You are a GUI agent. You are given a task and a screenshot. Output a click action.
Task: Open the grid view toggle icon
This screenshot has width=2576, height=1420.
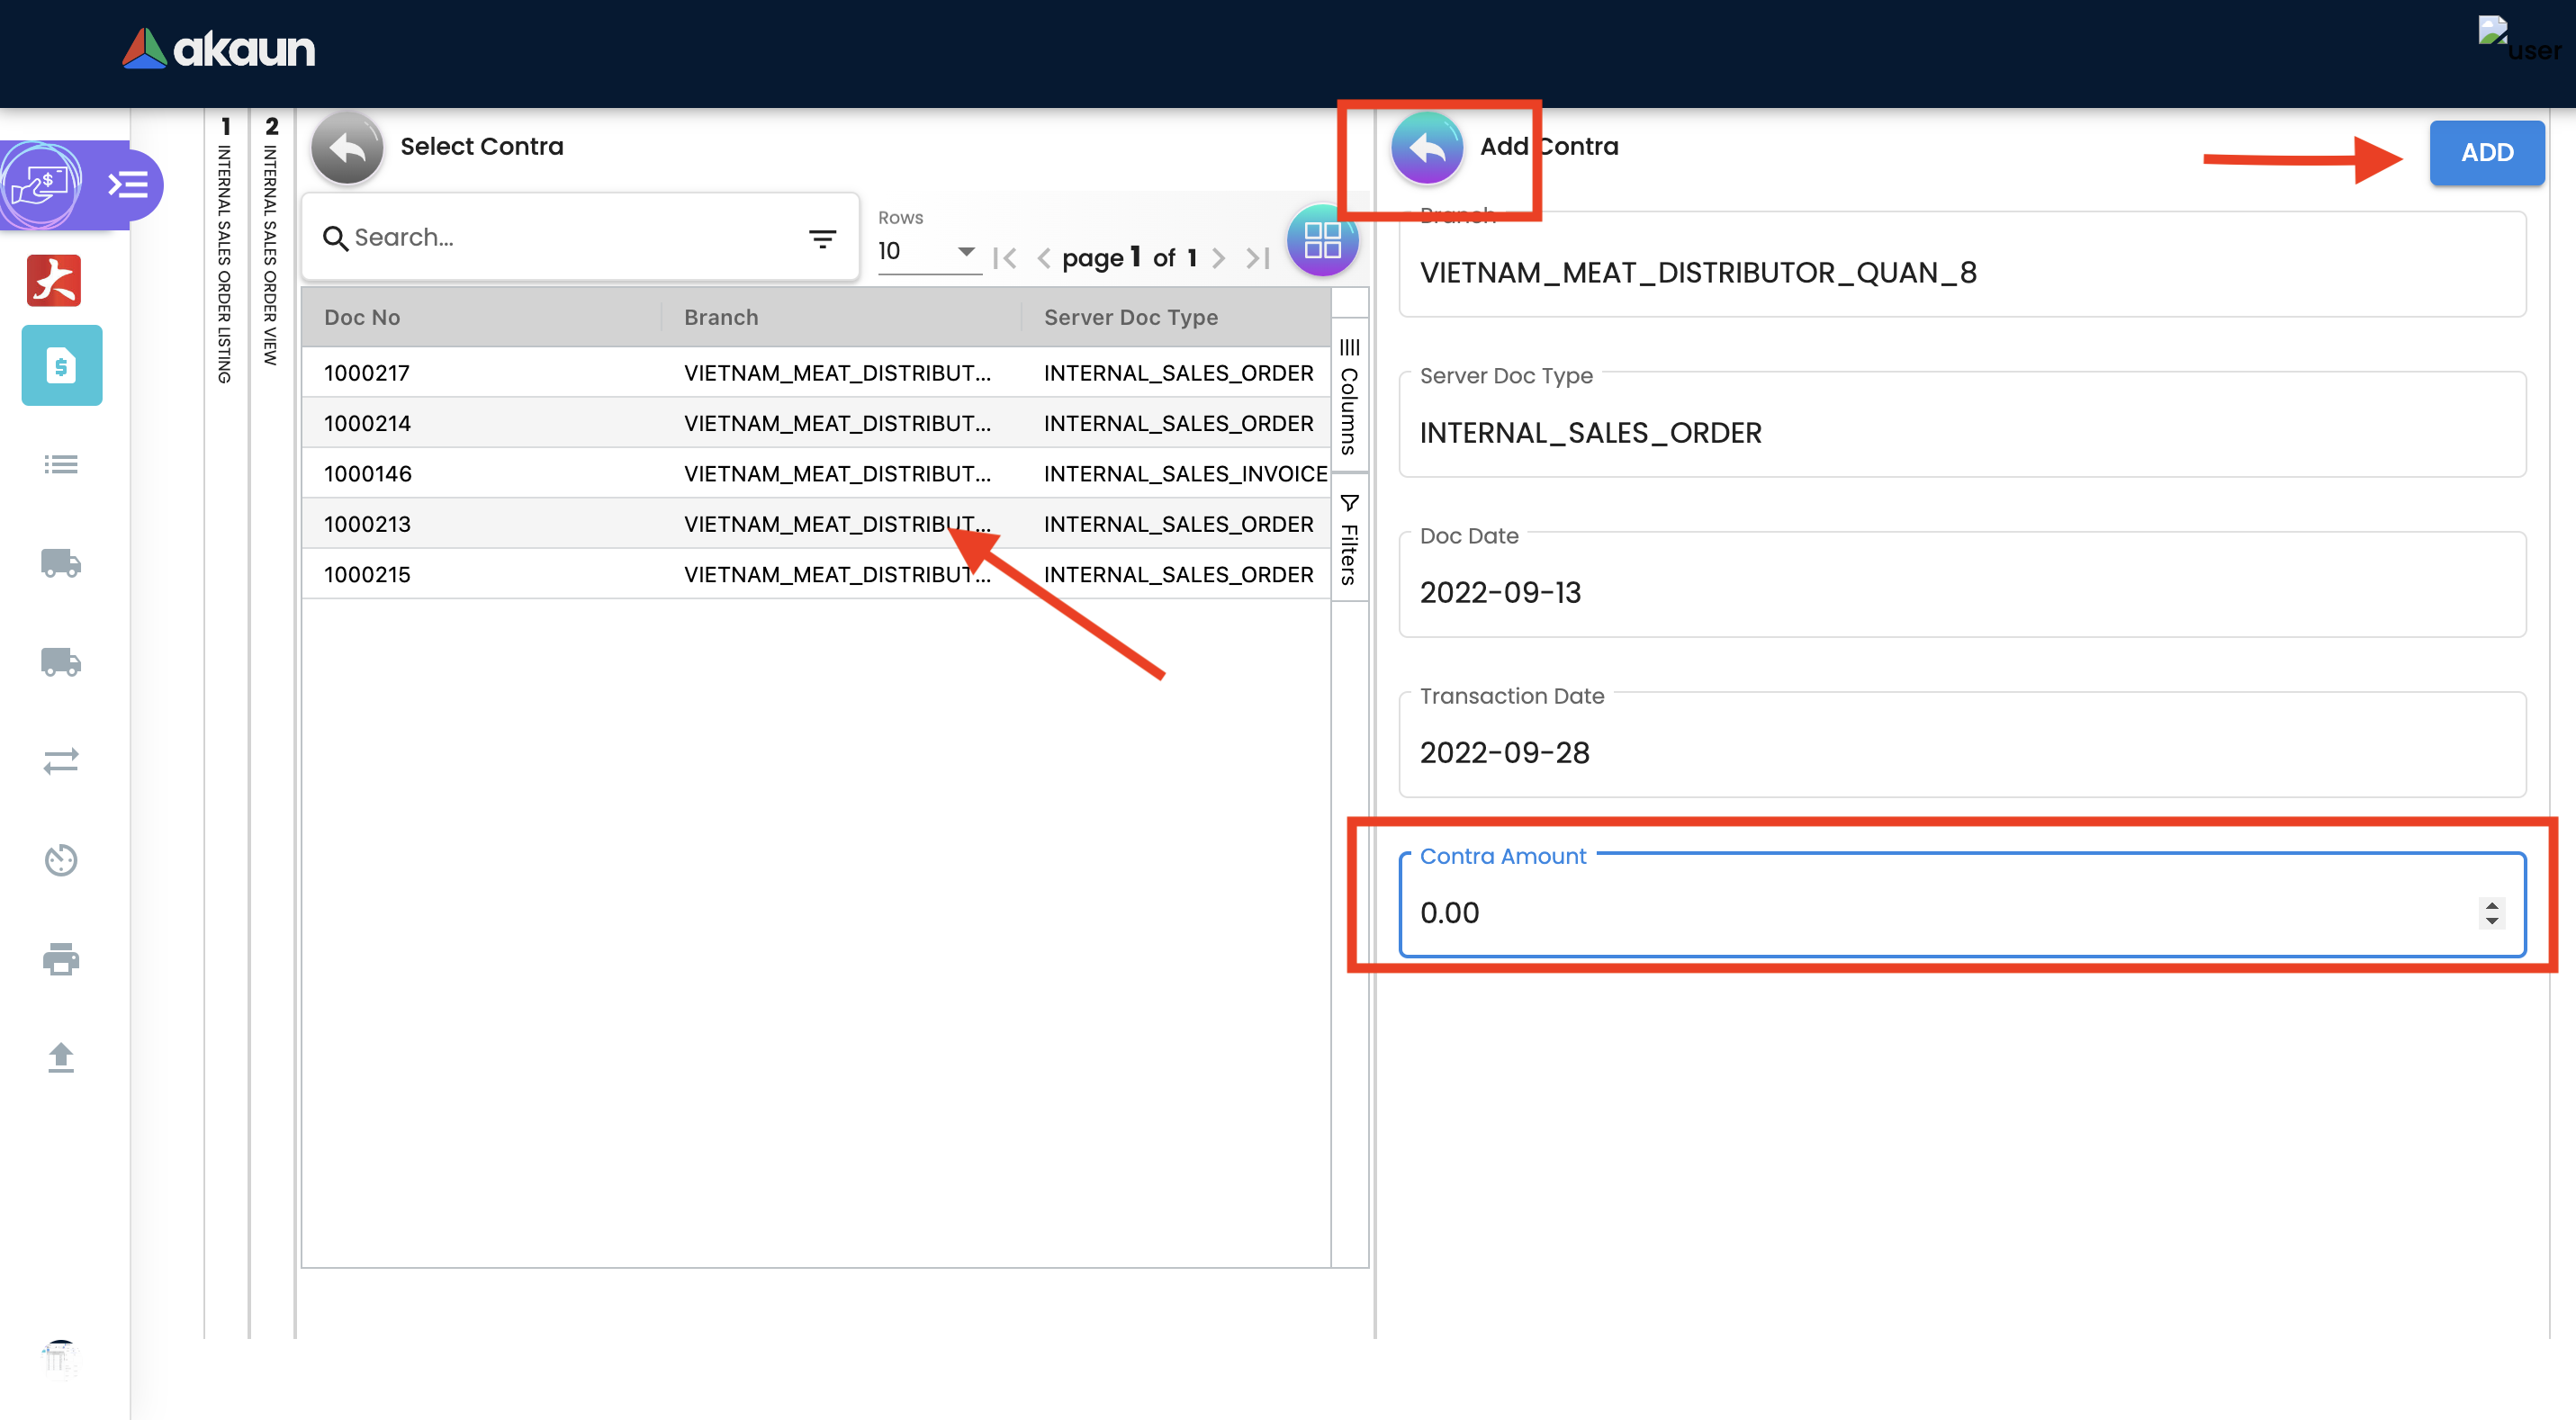(1321, 241)
